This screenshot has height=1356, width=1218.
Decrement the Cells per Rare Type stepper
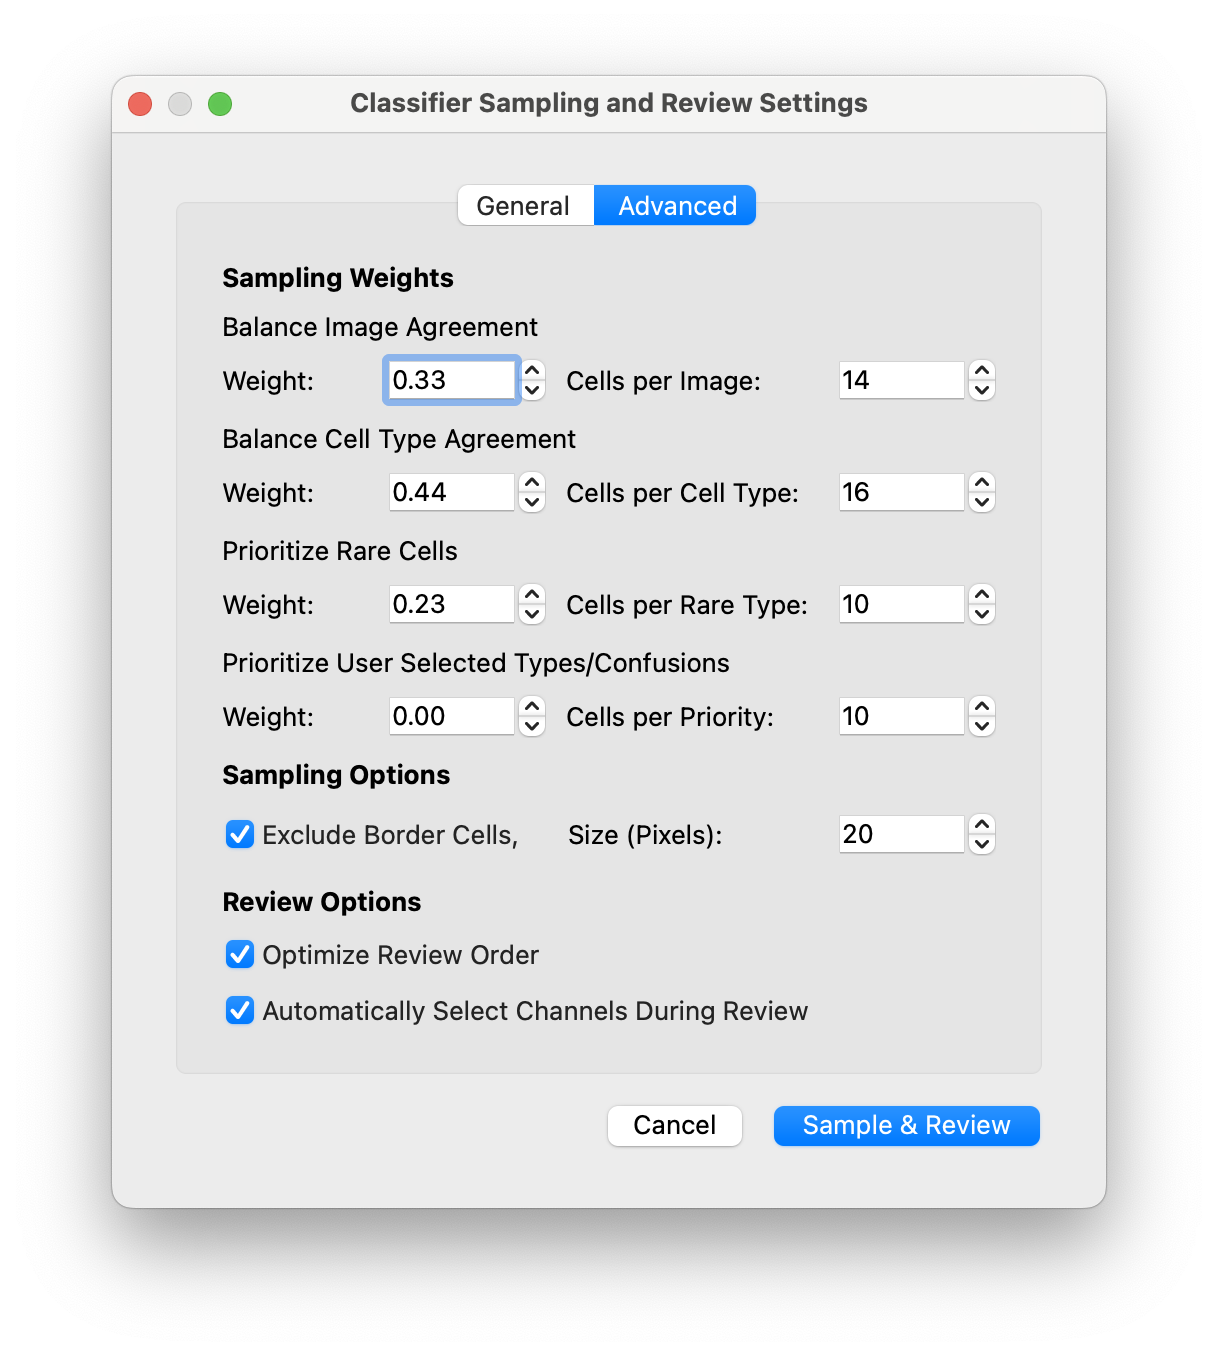(982, 613)
